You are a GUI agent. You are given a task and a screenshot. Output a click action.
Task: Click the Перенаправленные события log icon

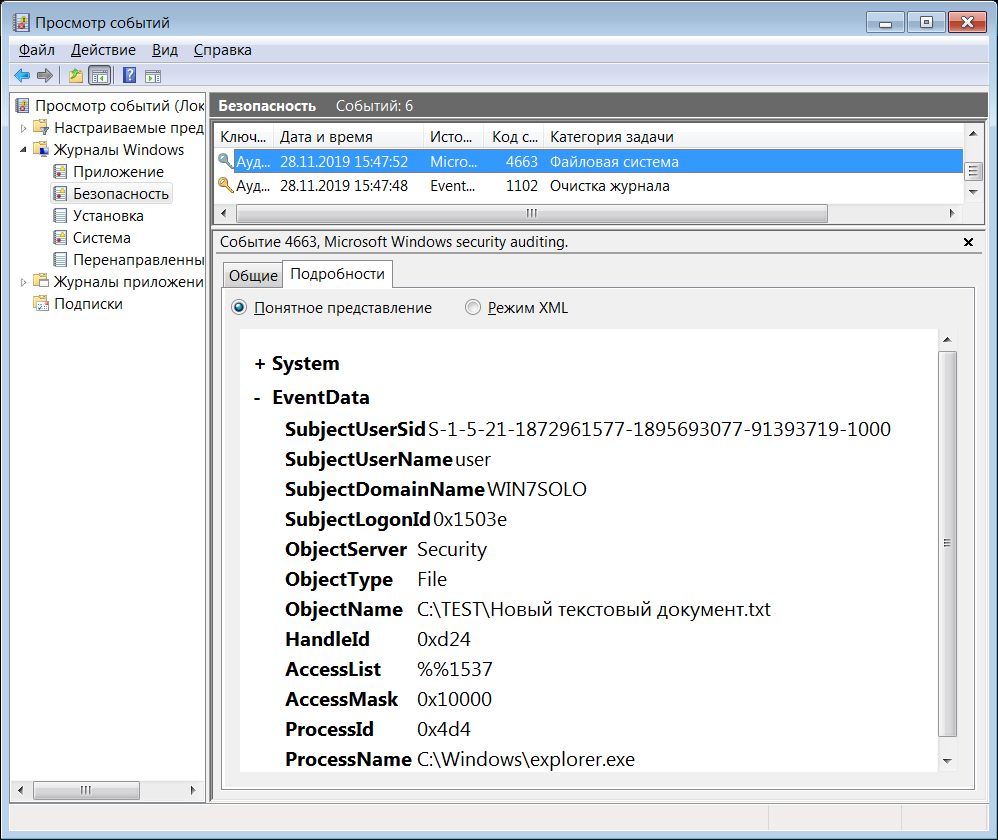pos(60,260)
